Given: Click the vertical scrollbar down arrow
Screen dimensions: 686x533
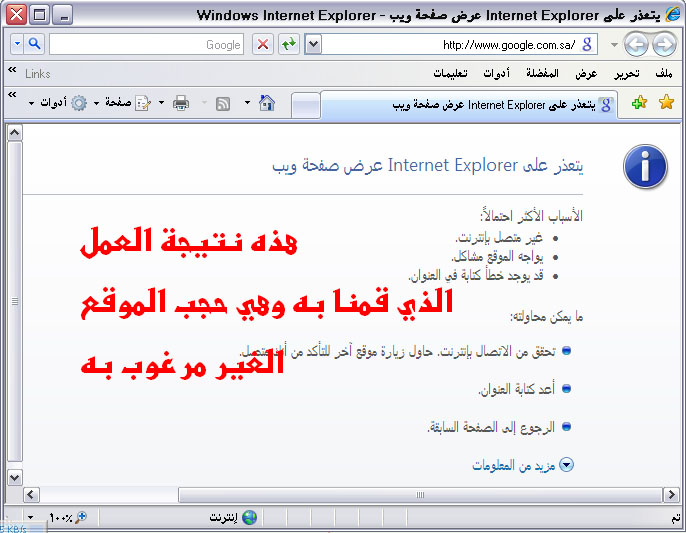Looking at the screenshot, I should click(x=15, y=477).
